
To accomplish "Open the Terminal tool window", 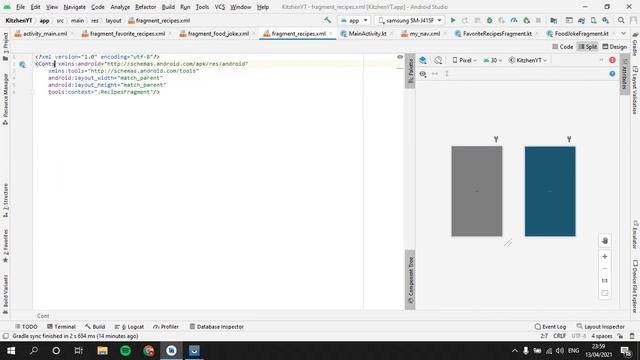I will click(62, 327).
